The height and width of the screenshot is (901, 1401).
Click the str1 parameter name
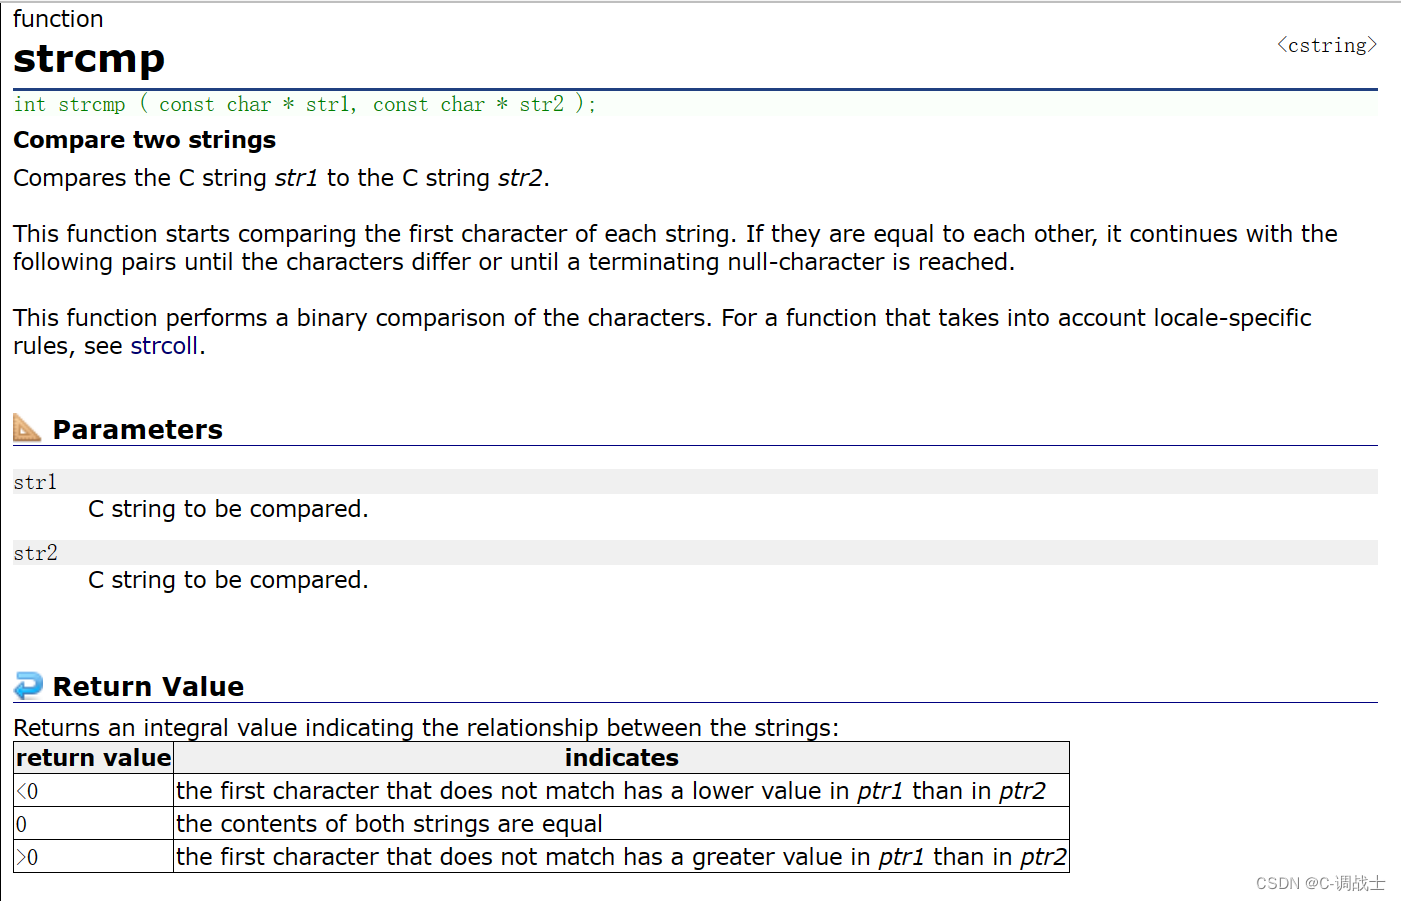(x=35, y=482)
